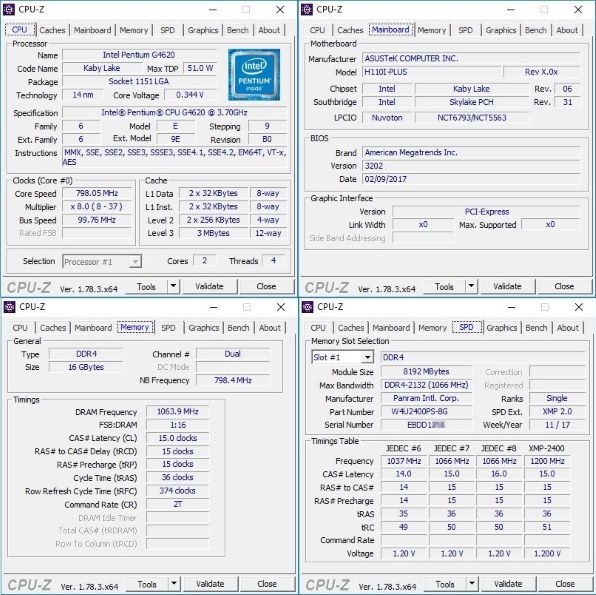
Task: Click the CPU-Z app icon in the Mainboard window title bar
Action: [x=307, y=9]
